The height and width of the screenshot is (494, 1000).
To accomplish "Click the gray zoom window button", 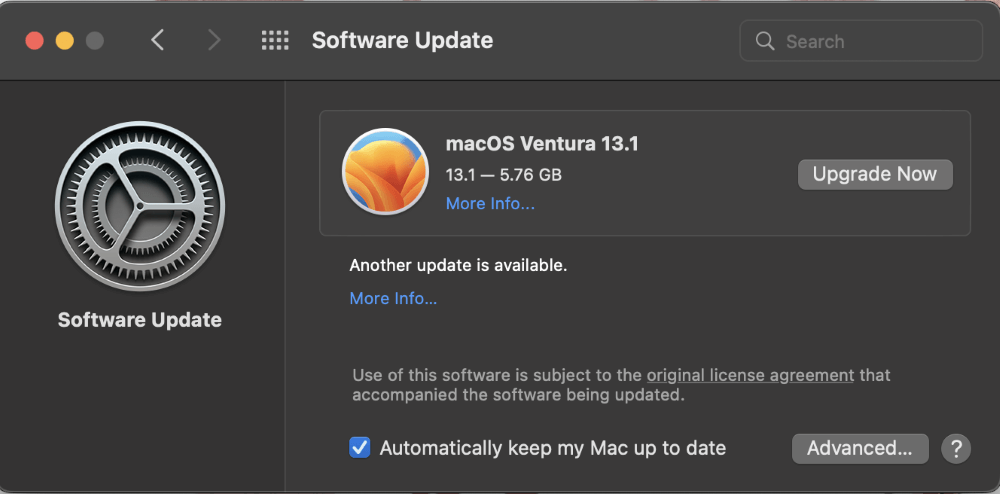I will [x=95, y=41].
